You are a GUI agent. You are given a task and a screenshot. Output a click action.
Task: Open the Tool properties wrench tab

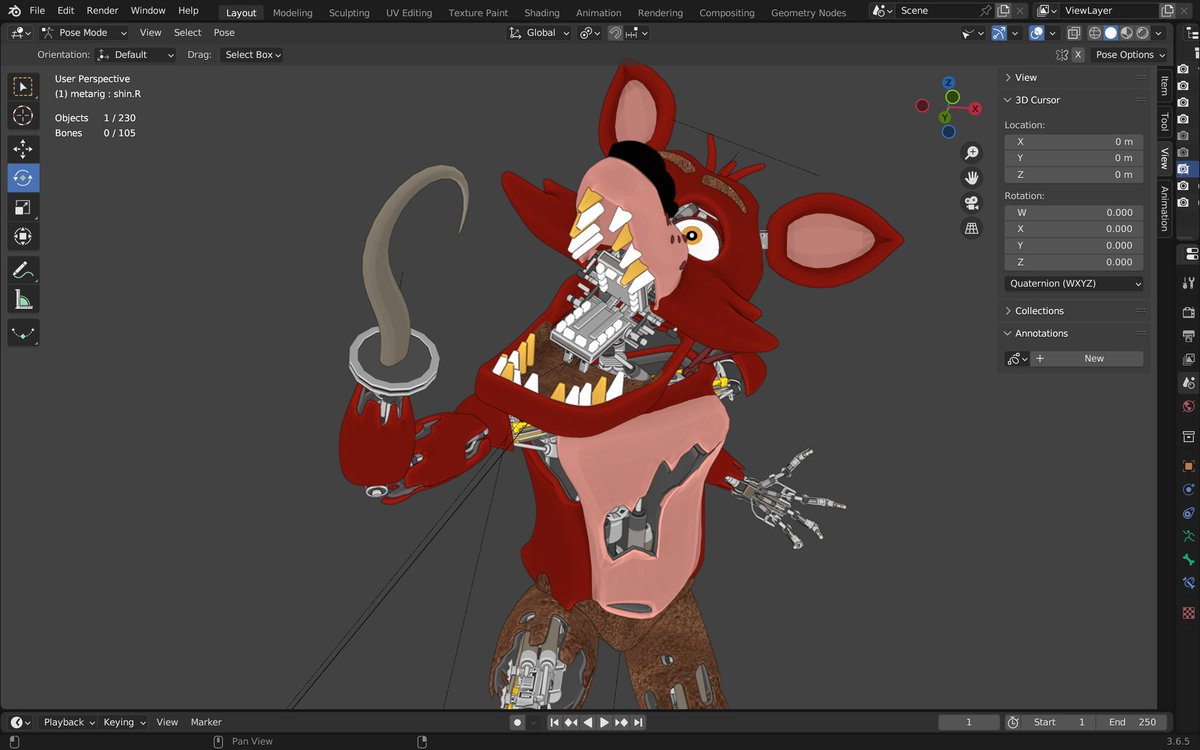coord(1189,283)
